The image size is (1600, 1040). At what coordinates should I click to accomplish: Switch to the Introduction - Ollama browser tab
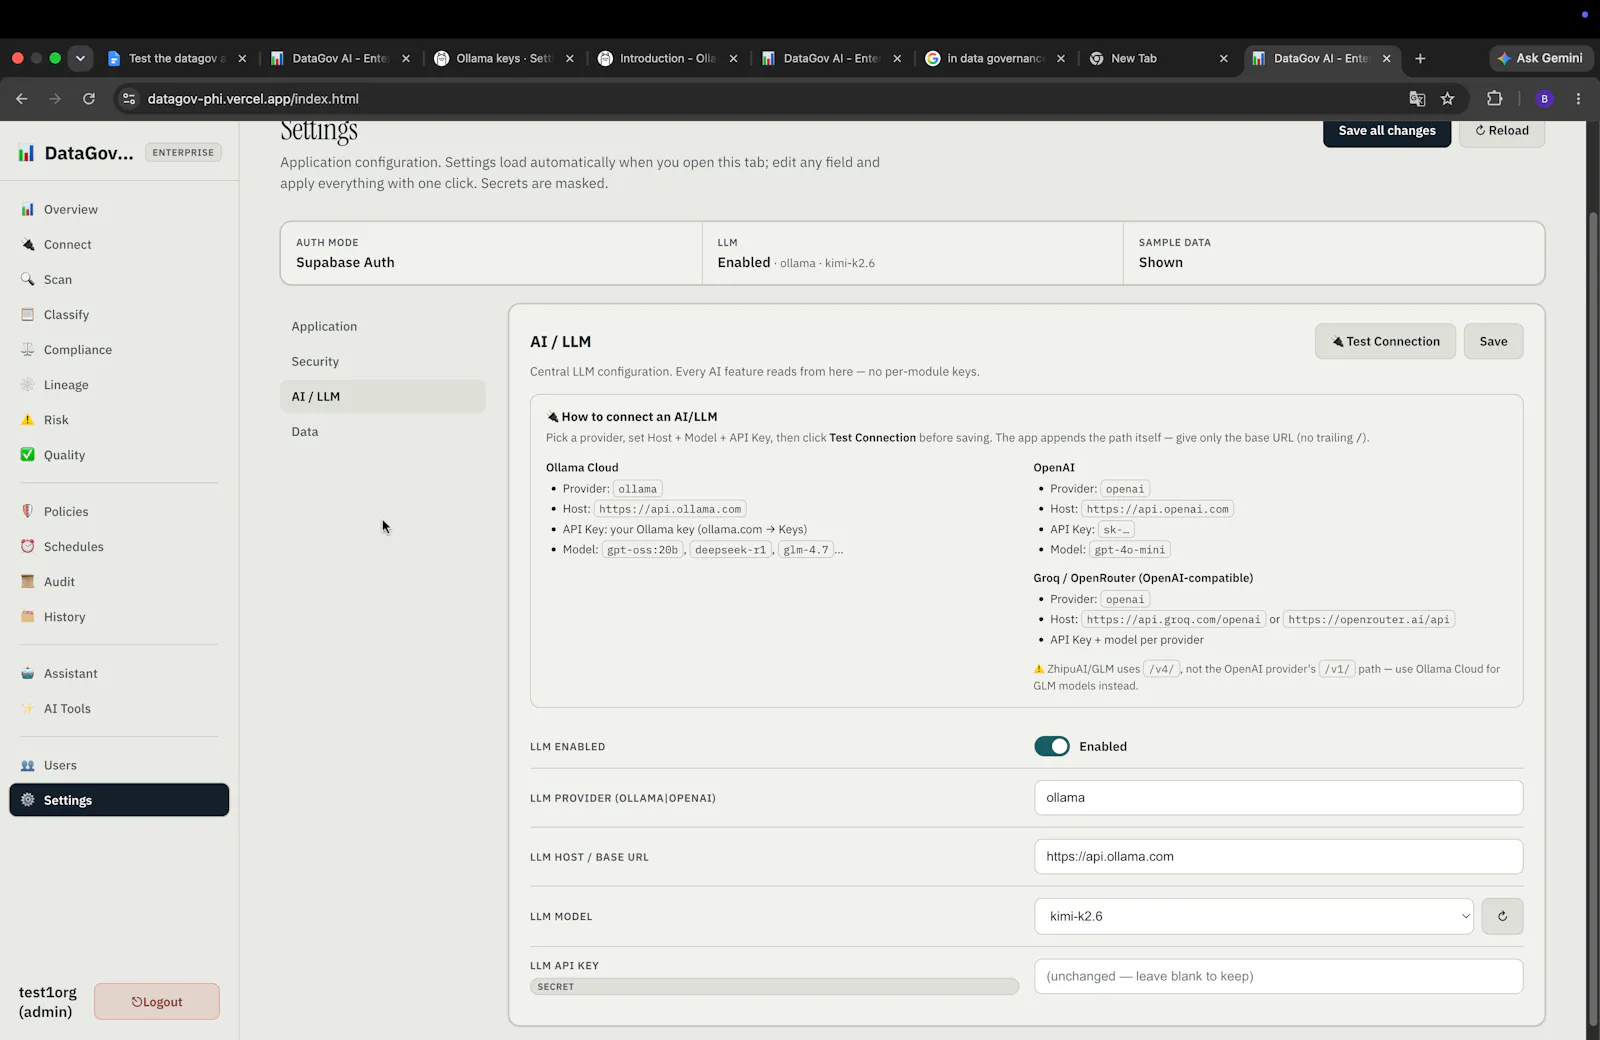667,58
